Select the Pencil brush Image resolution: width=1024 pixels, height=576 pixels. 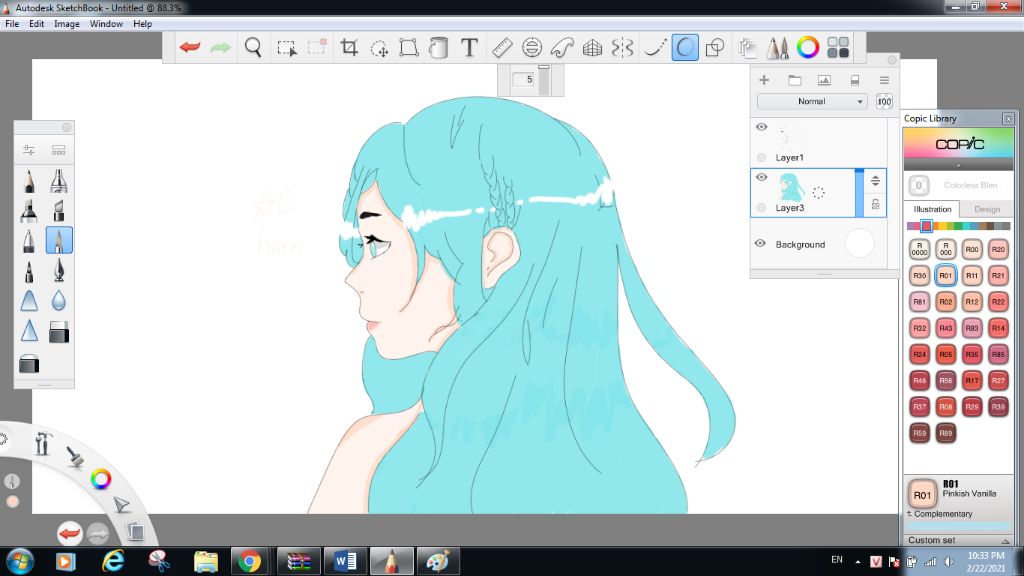point(29,181)
